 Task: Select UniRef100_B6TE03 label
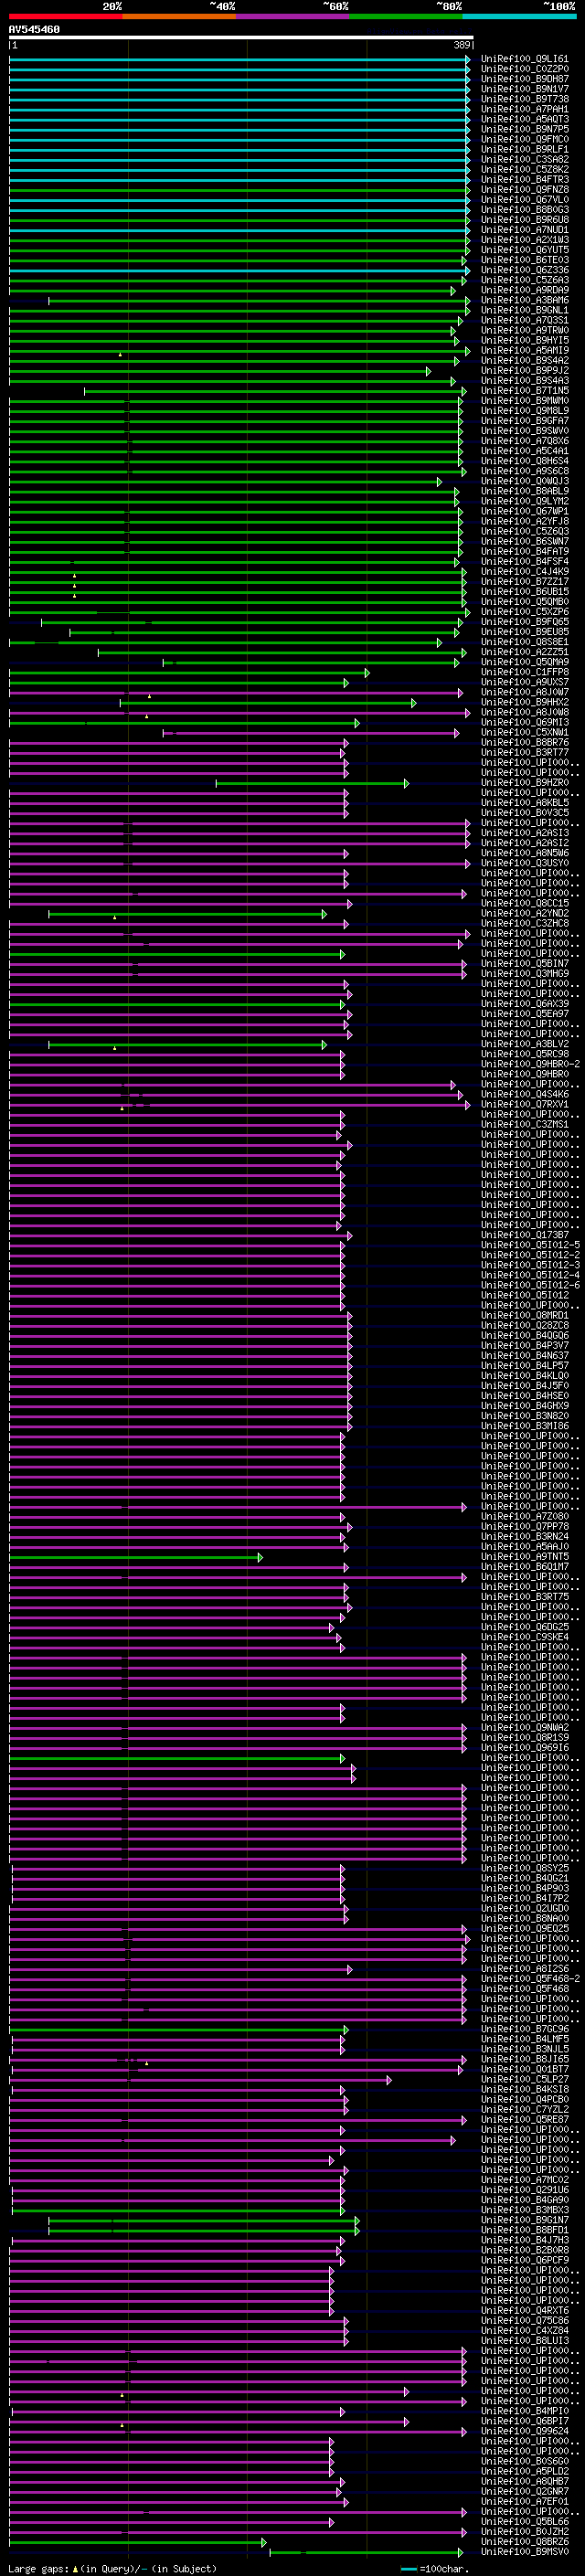point(525,260)
